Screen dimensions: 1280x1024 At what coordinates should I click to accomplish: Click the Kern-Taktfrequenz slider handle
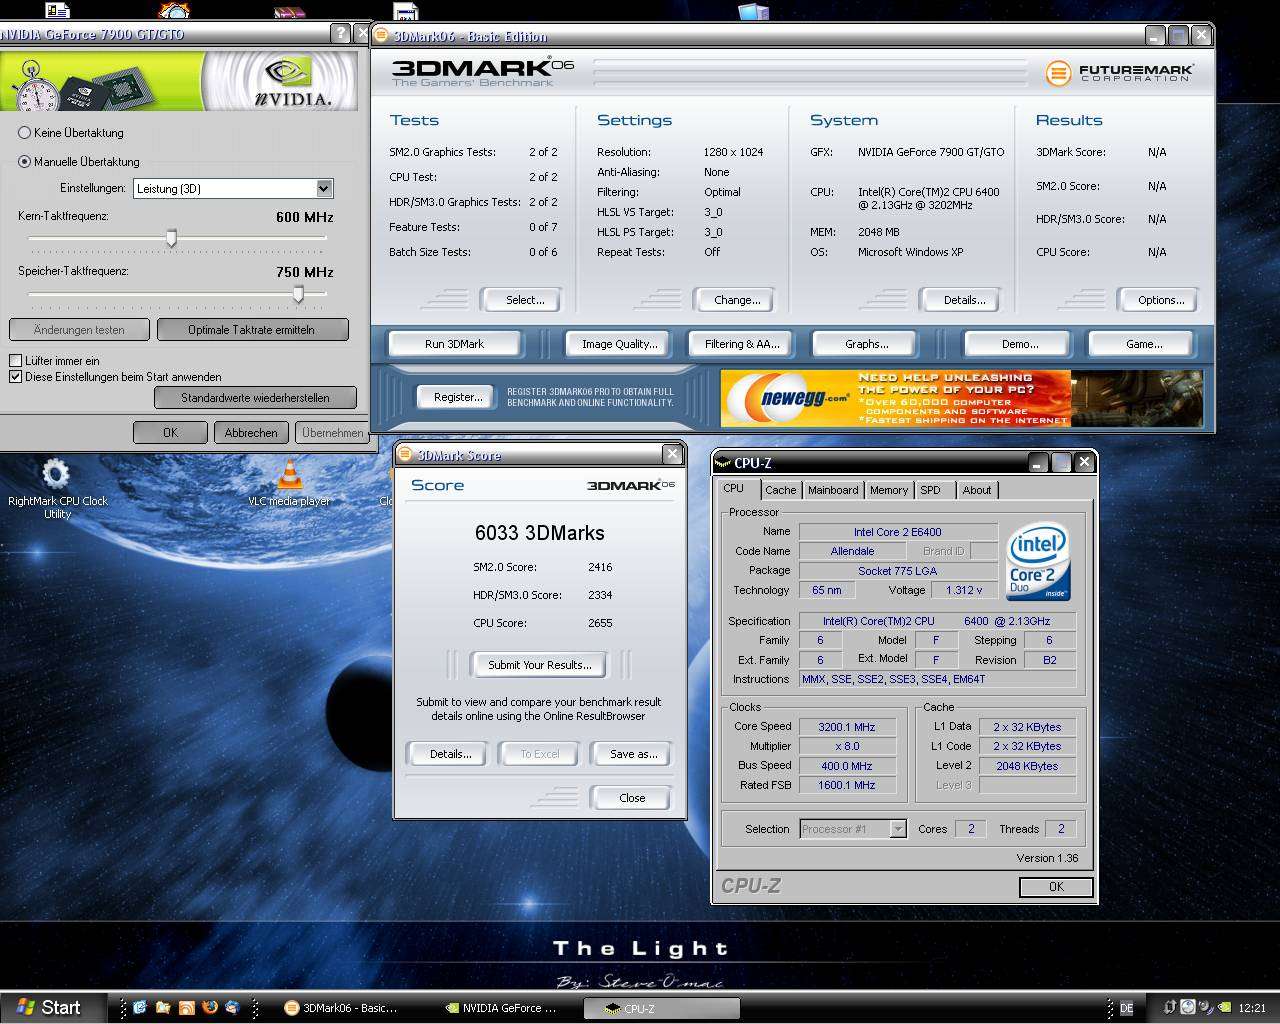point(172,238)
